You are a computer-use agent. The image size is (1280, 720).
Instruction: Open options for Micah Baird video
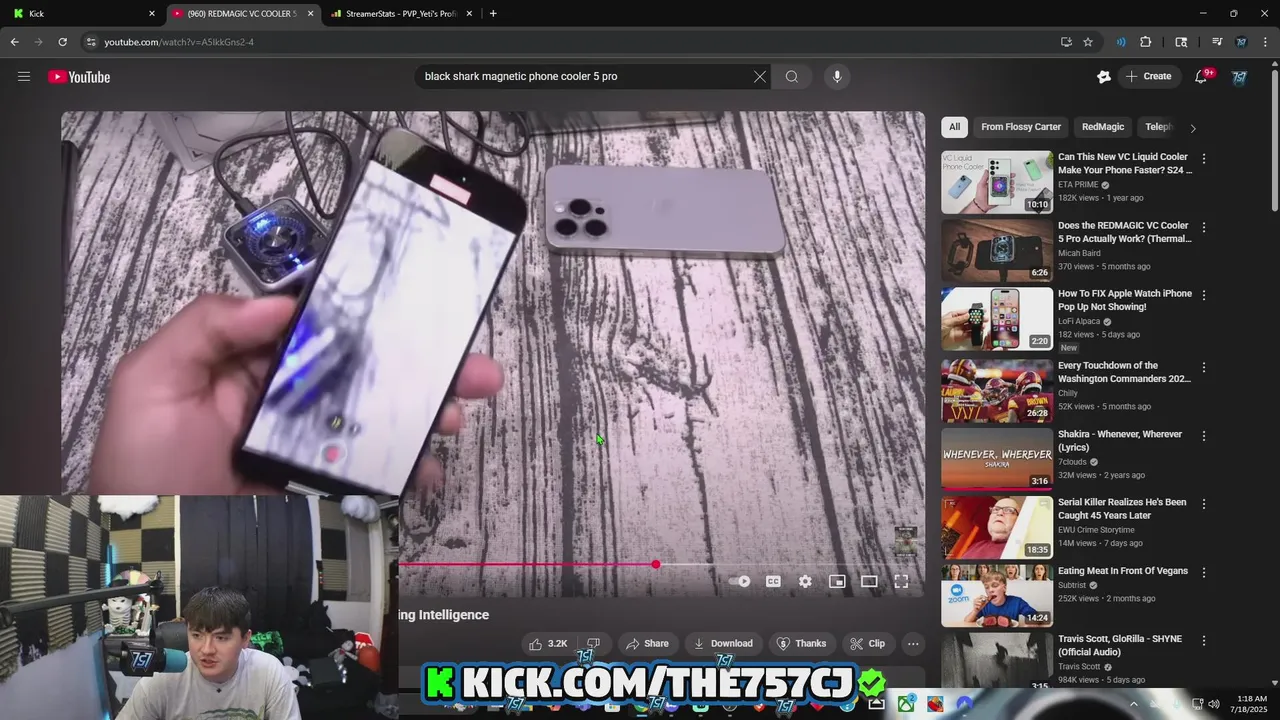pyautogui.click(x=1204, y=227)
